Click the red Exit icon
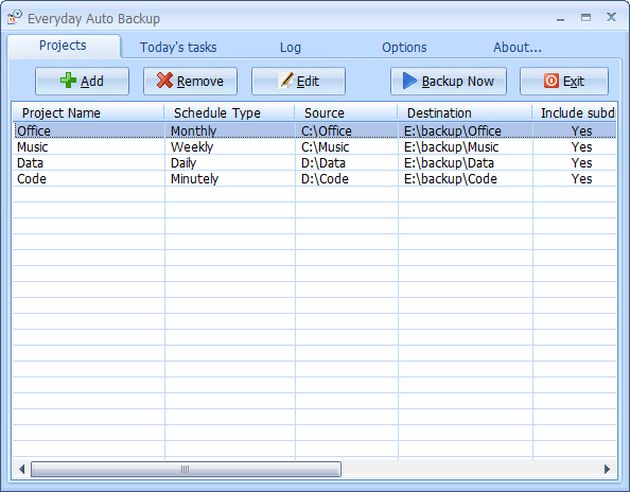Viewport: 630px width, 492px height. (551, 81)
